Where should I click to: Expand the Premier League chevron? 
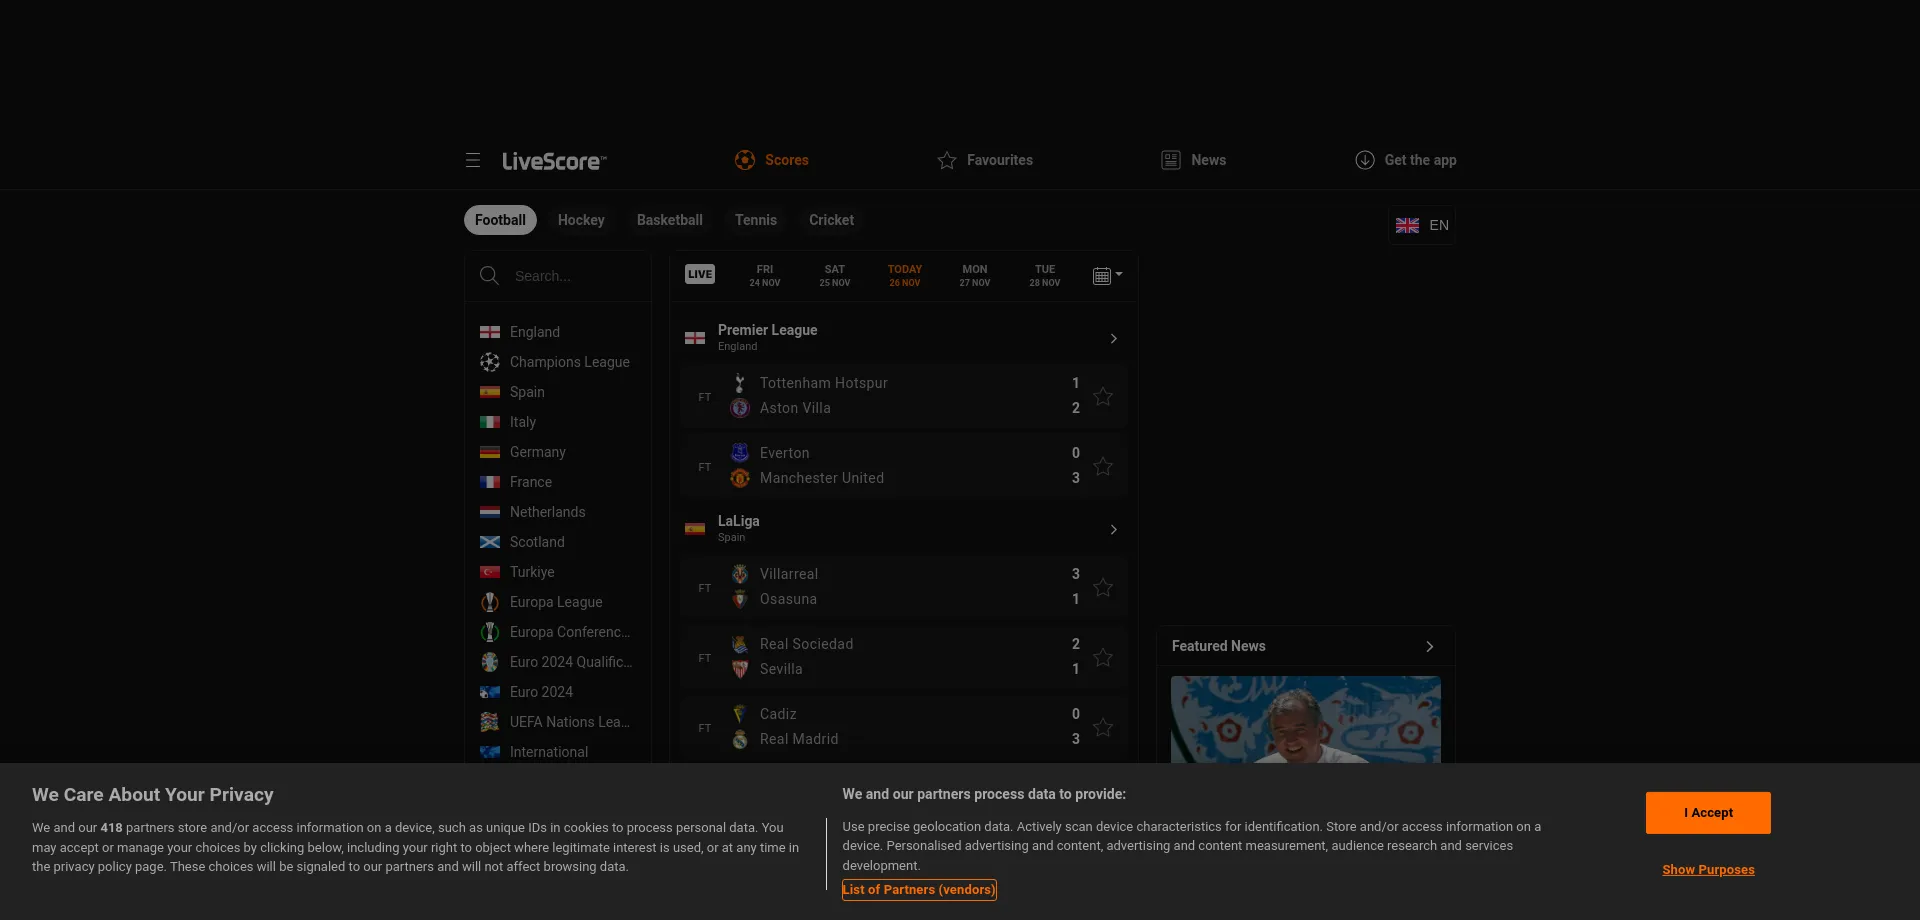coord(1114,338)
